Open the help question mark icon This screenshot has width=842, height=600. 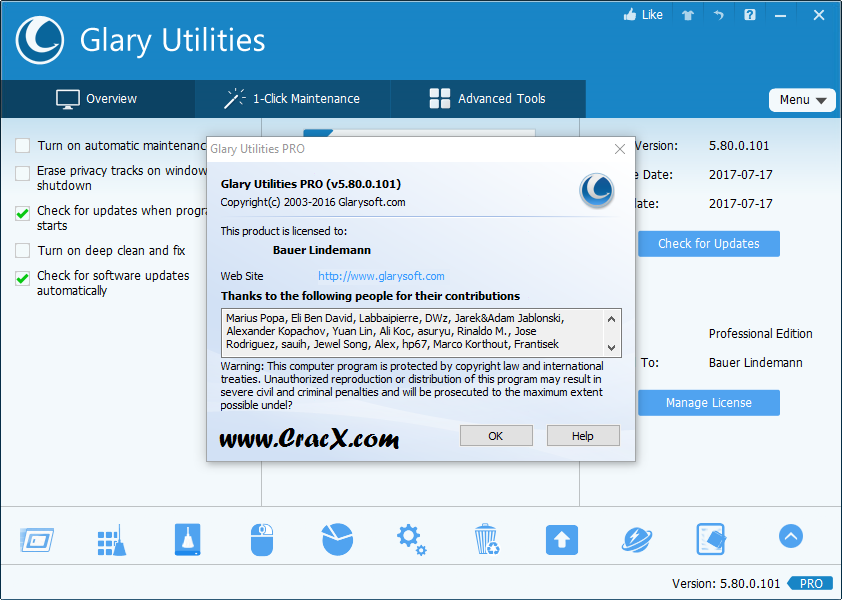pyautogui.click(x=750, y=15)
